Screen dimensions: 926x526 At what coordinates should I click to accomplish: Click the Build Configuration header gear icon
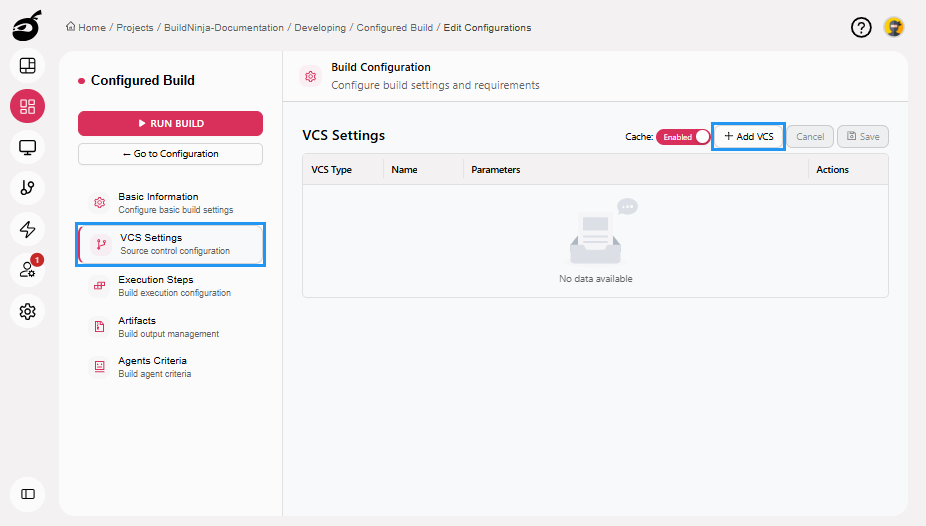[x=311, y=76]
